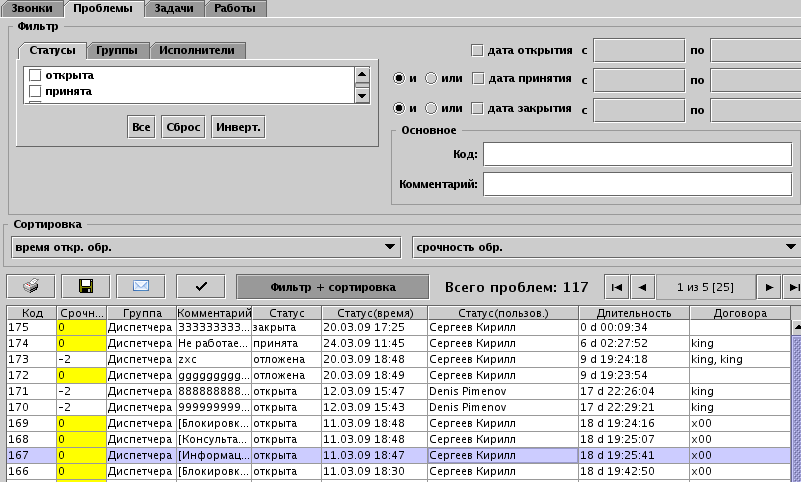801x482 pixels.
Task: Open the 'Исполнители' filter tab
Action: (x=197, y=50)
